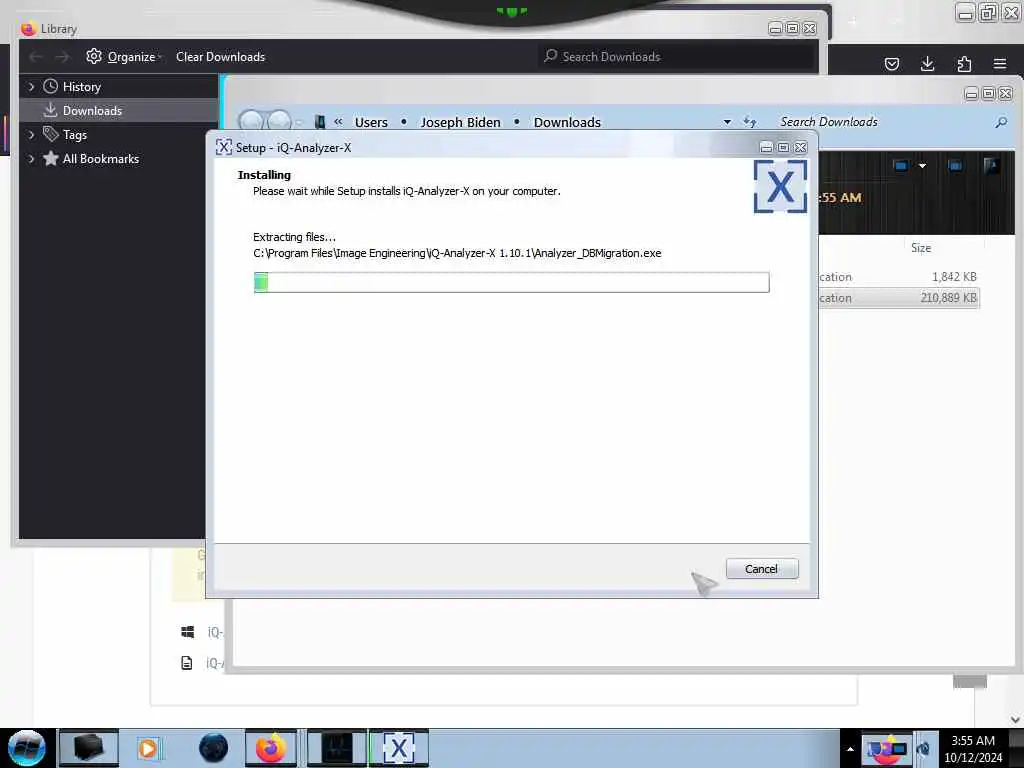Click taskbar clock showing 3:55 AM
1024x768 pixels.
click(973, 749)
